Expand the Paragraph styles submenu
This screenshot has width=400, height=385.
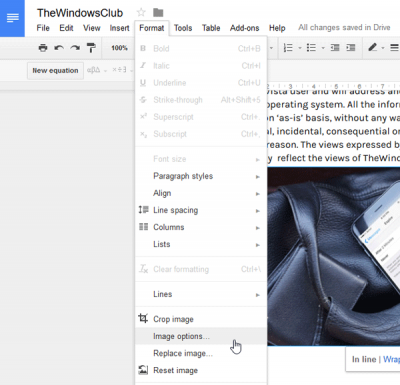pyautogui.click(x=201, y=176)
